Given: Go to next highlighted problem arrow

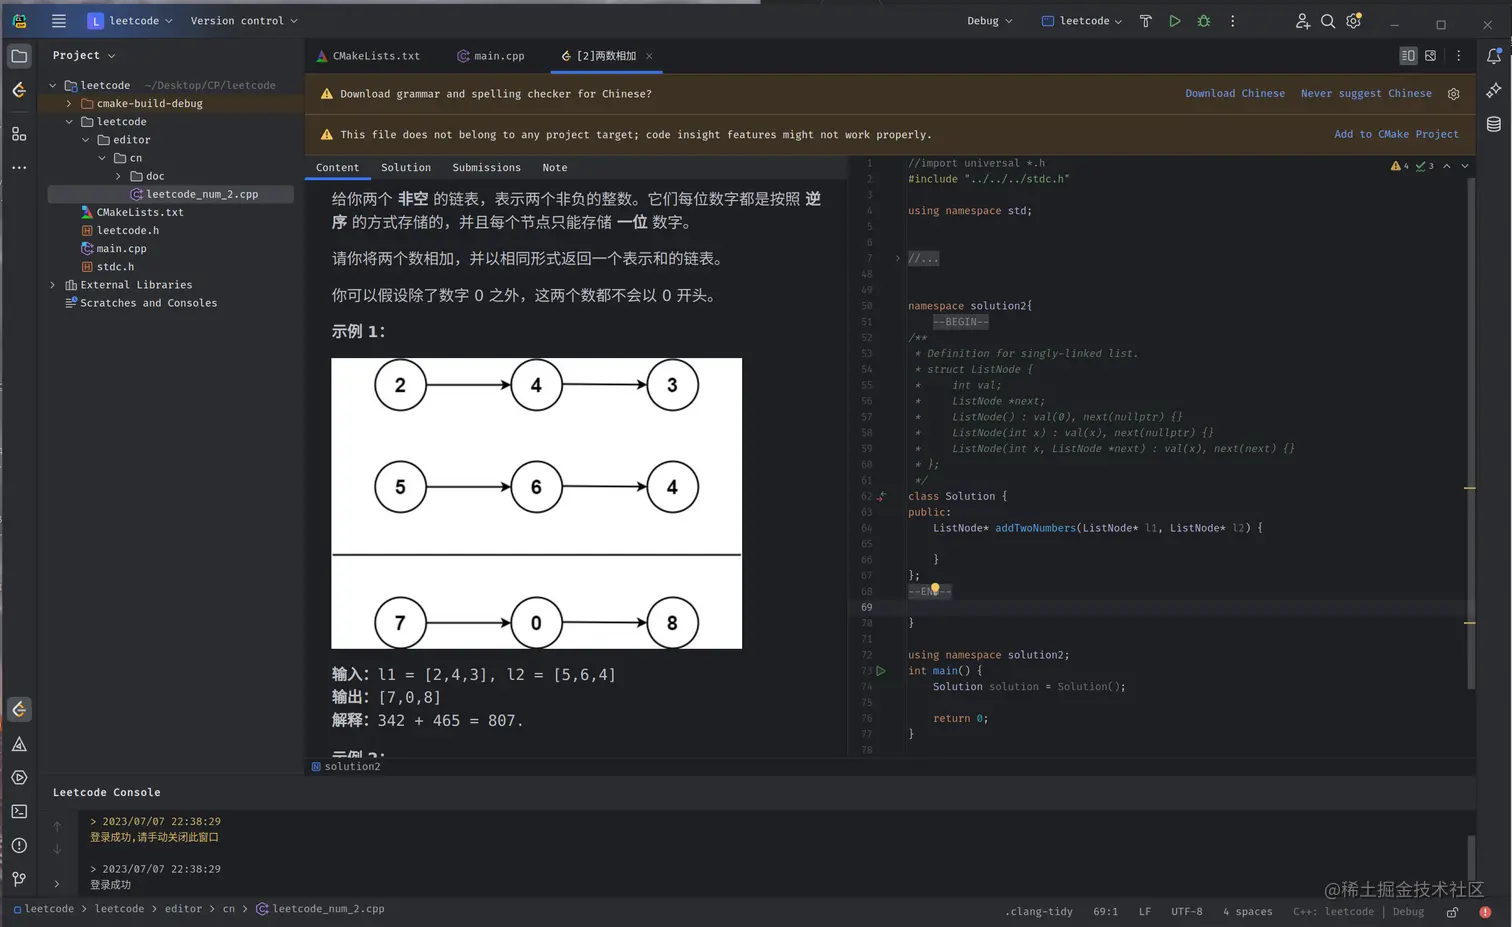Looking at the screenshot, I should coord(1465,167).
